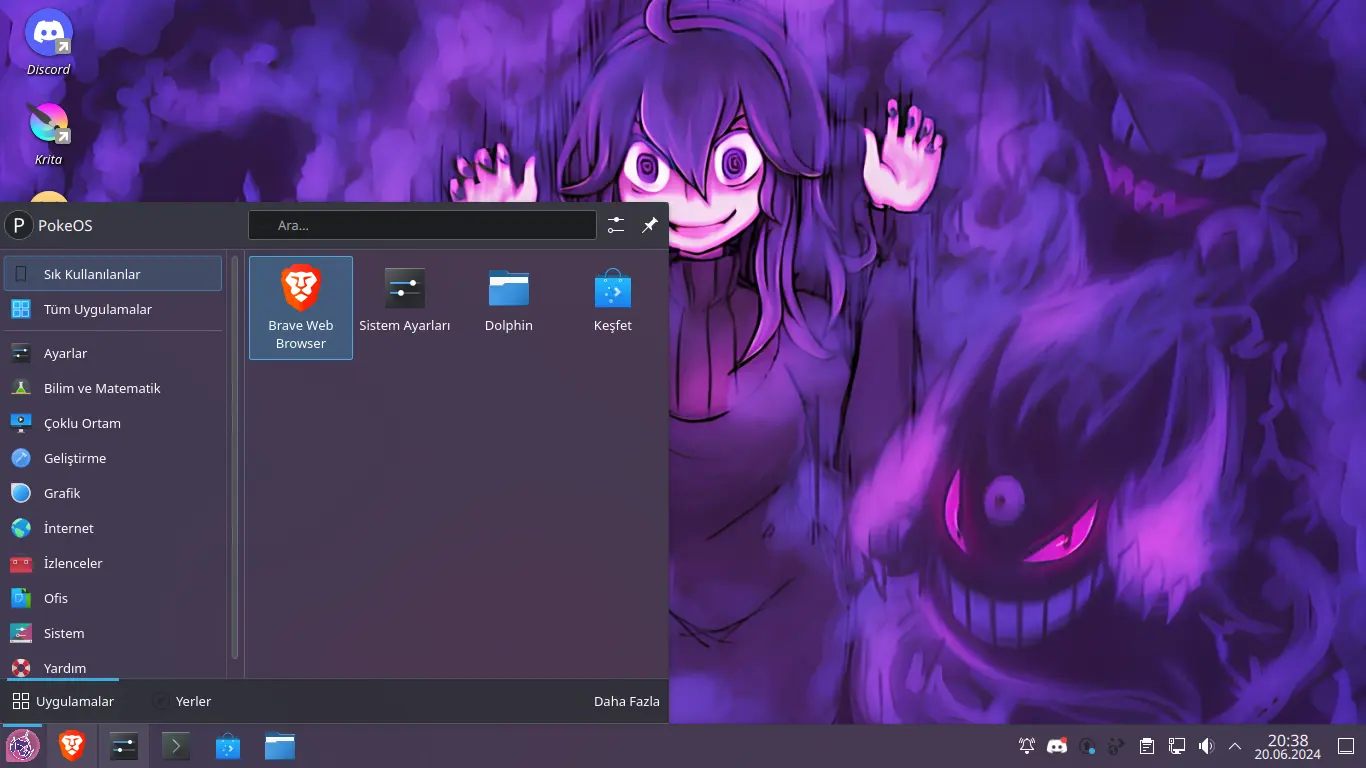Open the İnternet category
Screen dimensions: 1366x768
coord(113,528)
